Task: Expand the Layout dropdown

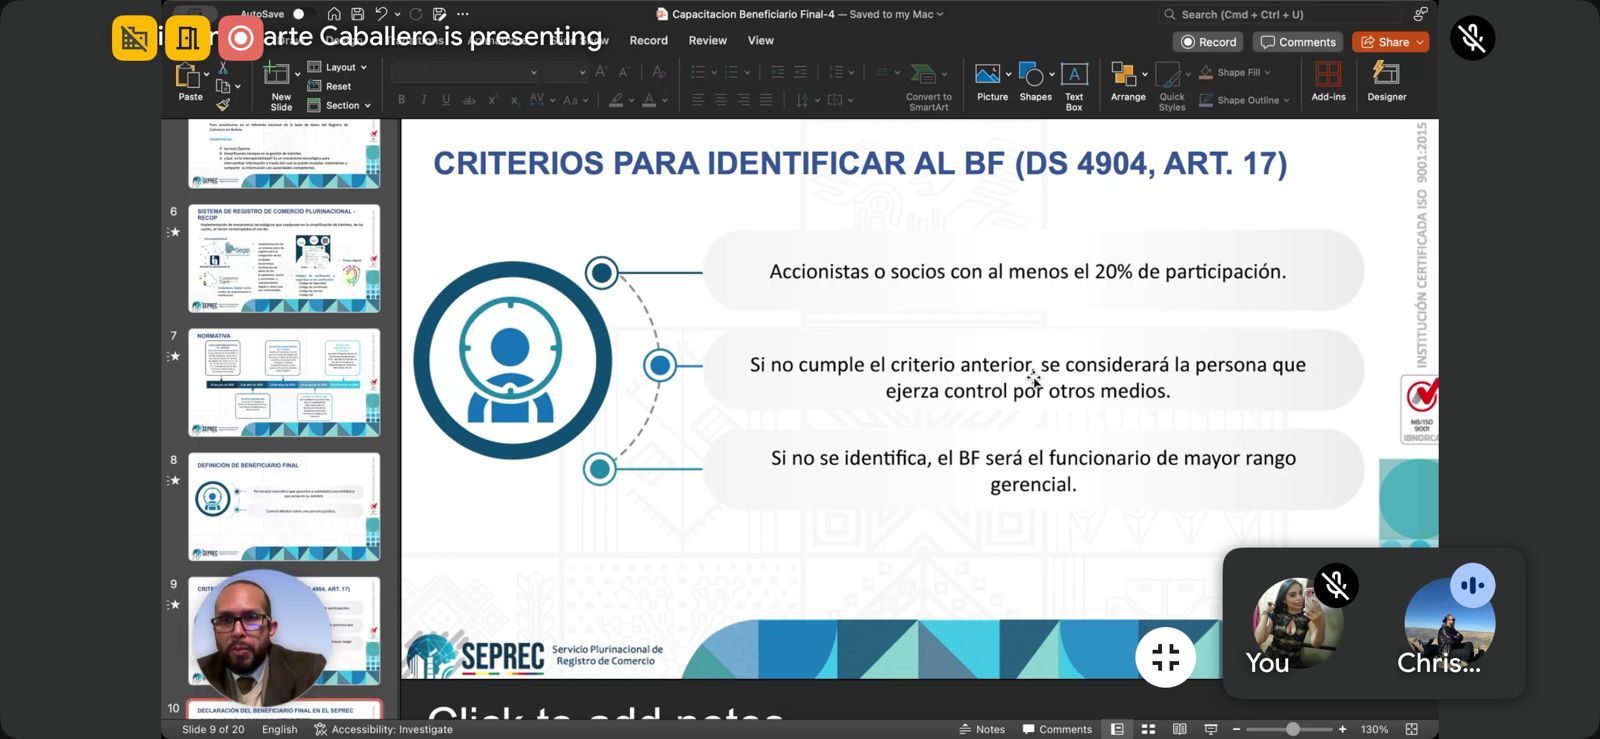Action: tap(337, 67)
